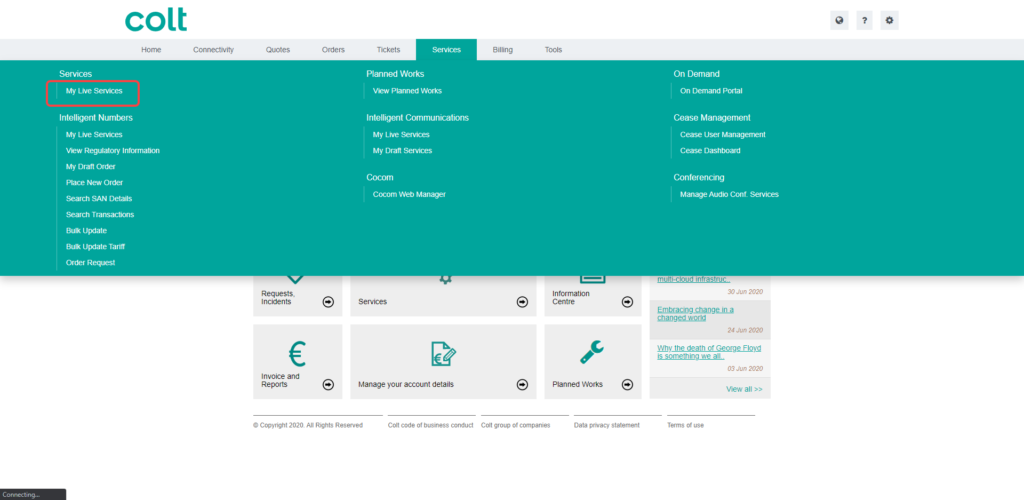
Task: Open the Information Centre tile
Action: point(592,296)
